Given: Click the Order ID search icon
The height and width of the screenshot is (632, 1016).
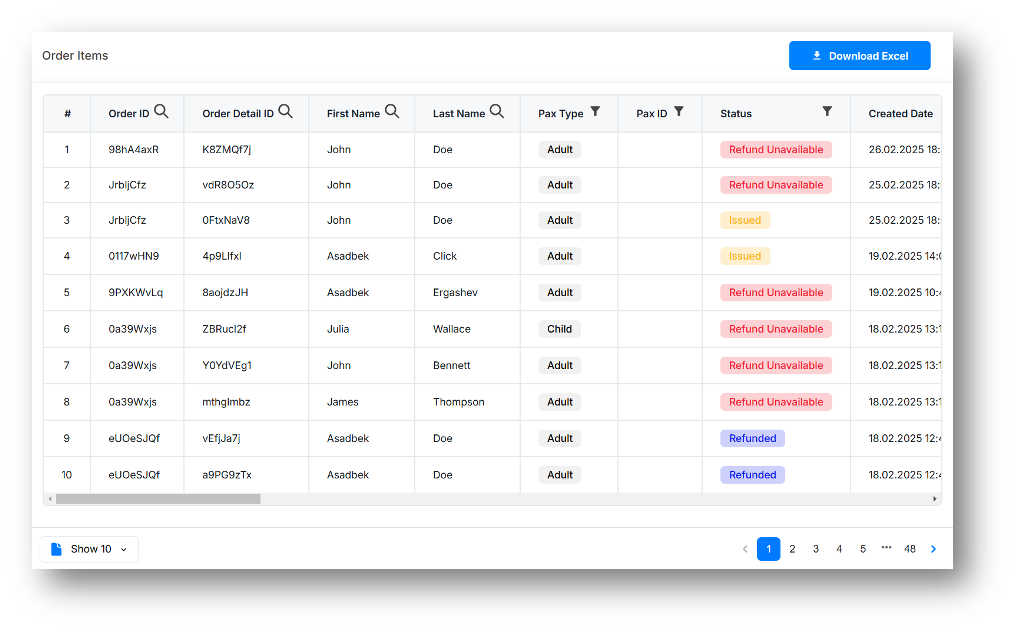Looking at the screenshot, I should pos(161,112).
